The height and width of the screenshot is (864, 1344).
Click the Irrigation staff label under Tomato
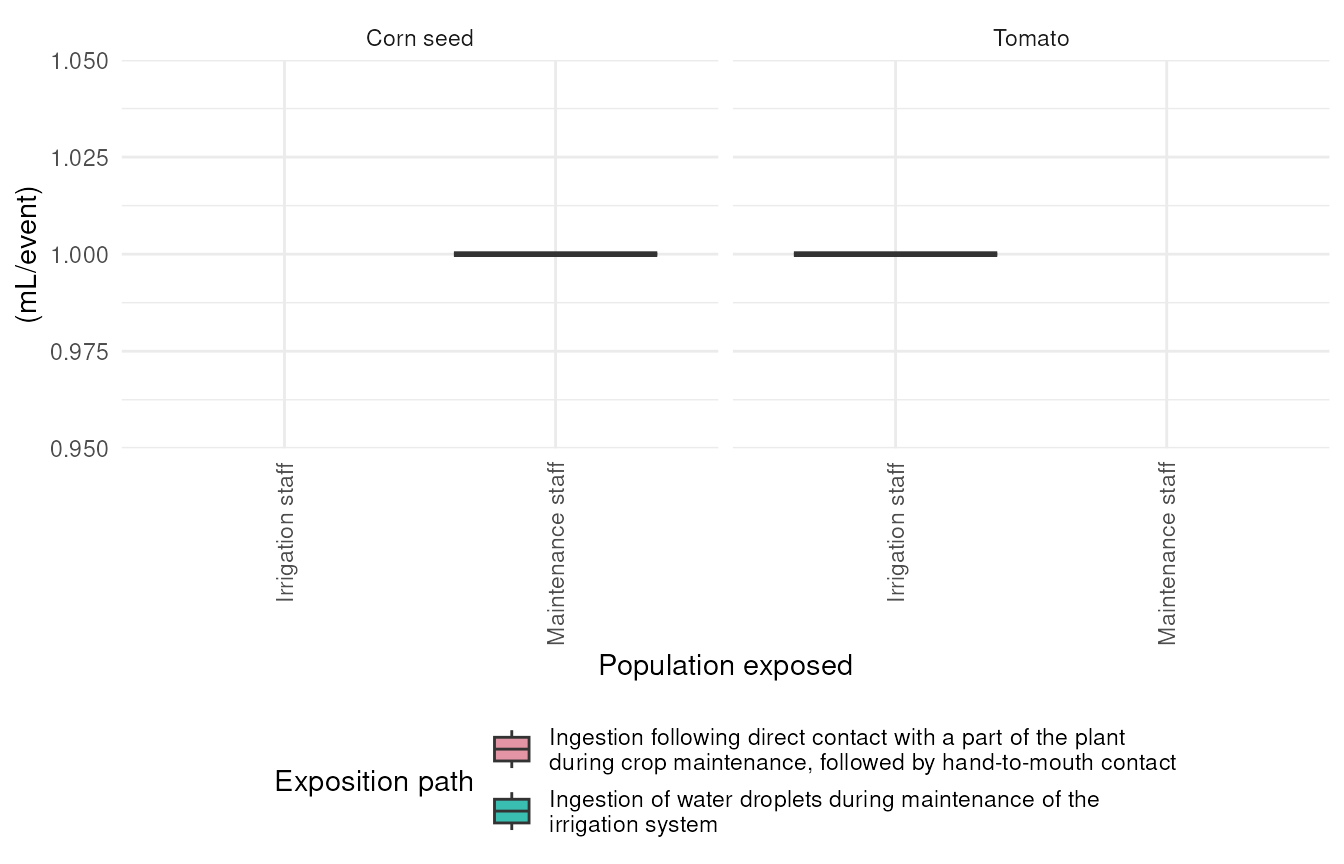tap(896, 532)
